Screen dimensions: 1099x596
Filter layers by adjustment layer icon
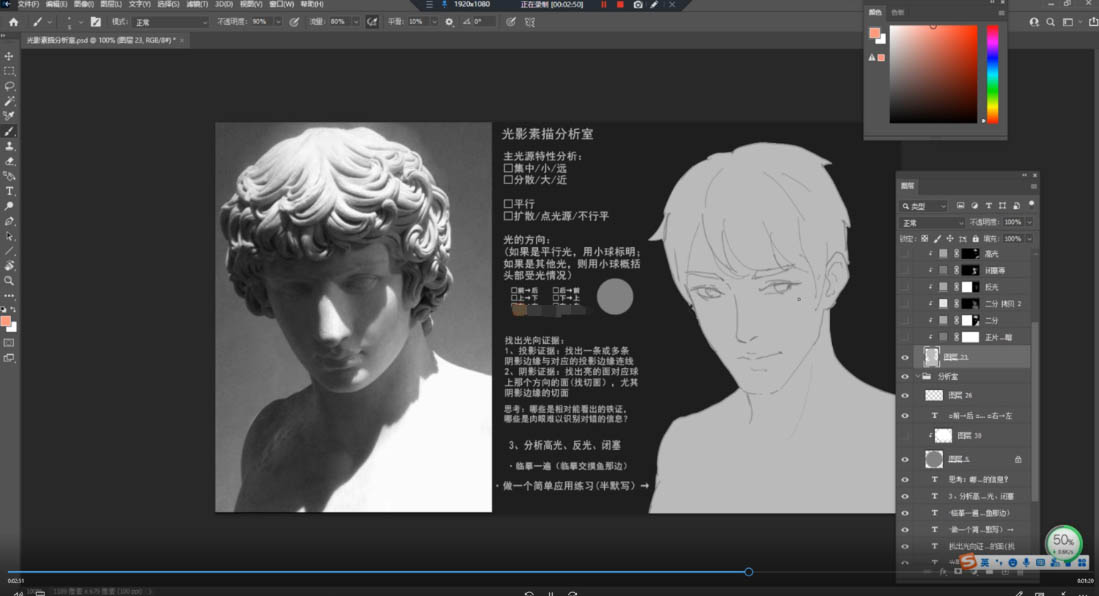pos(974,205)
